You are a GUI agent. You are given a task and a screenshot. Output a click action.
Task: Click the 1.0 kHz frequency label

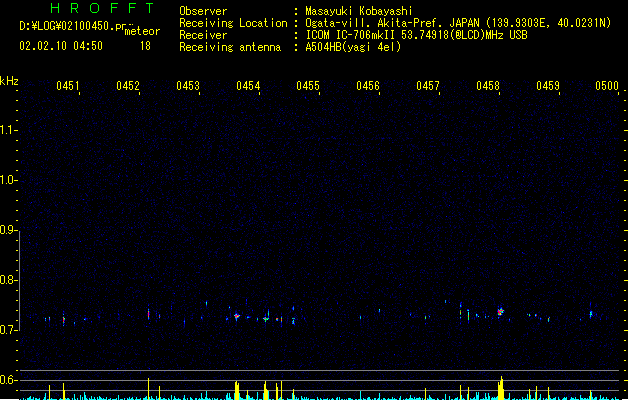point(7,180)
